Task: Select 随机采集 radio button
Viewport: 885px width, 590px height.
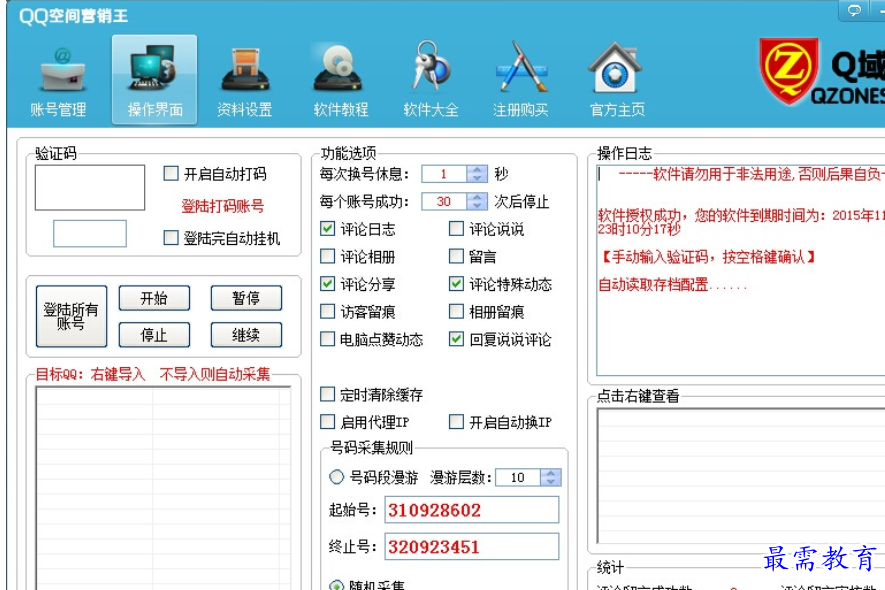Action: click(x=336, y=585)
